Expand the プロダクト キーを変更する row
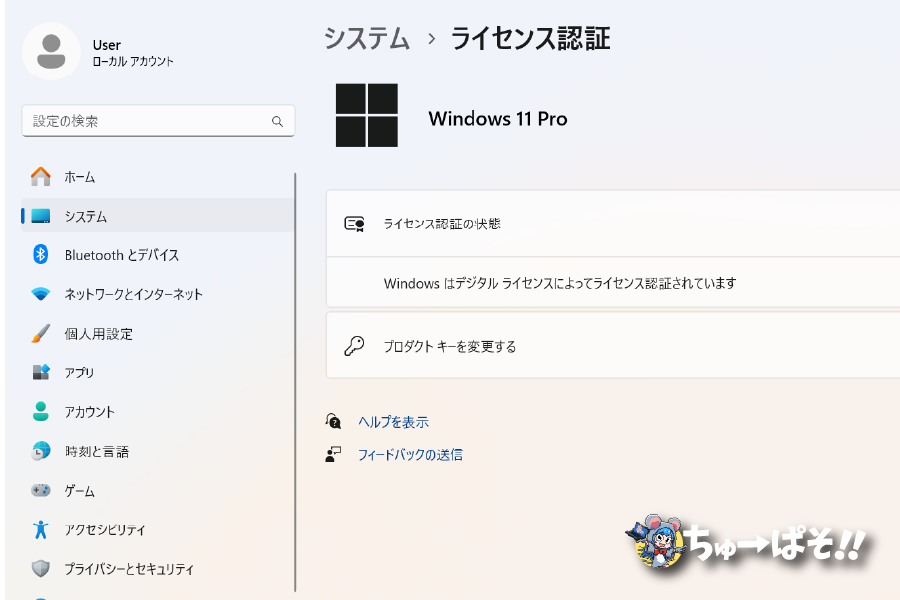 613,346
